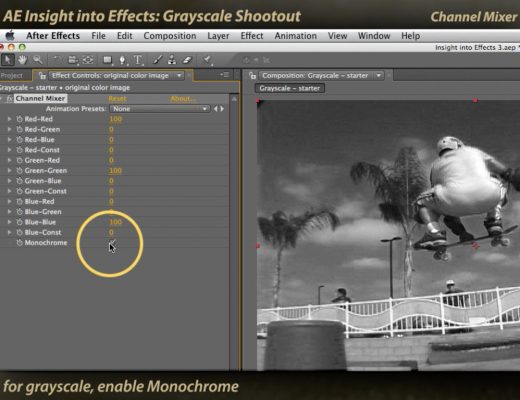The image size is (520, 400).
Task: Enable the Blue-Const stopwatch
Action: coord(19,233)
